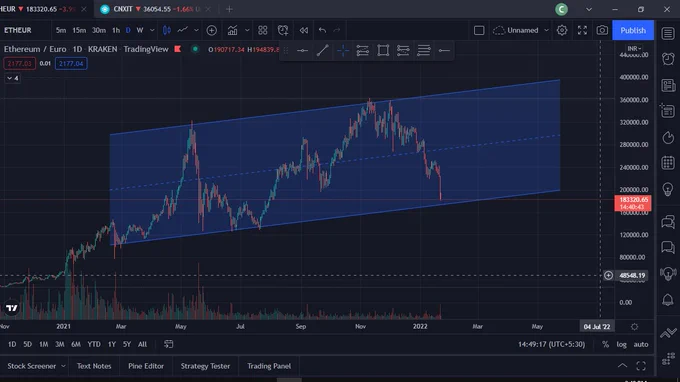Viewport: 680px width, 382px height.
Task: Select the 15m timeframe
Action: (x=79, y=30)
